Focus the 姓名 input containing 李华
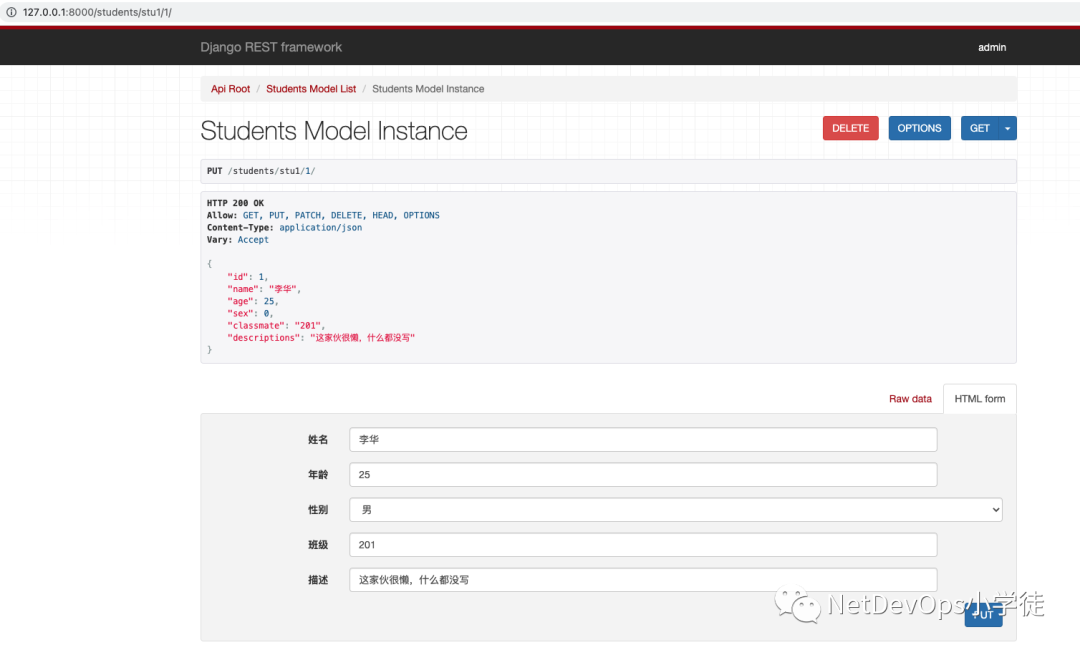The width and height of the screenshot is (1080, 655). point(643,439)
